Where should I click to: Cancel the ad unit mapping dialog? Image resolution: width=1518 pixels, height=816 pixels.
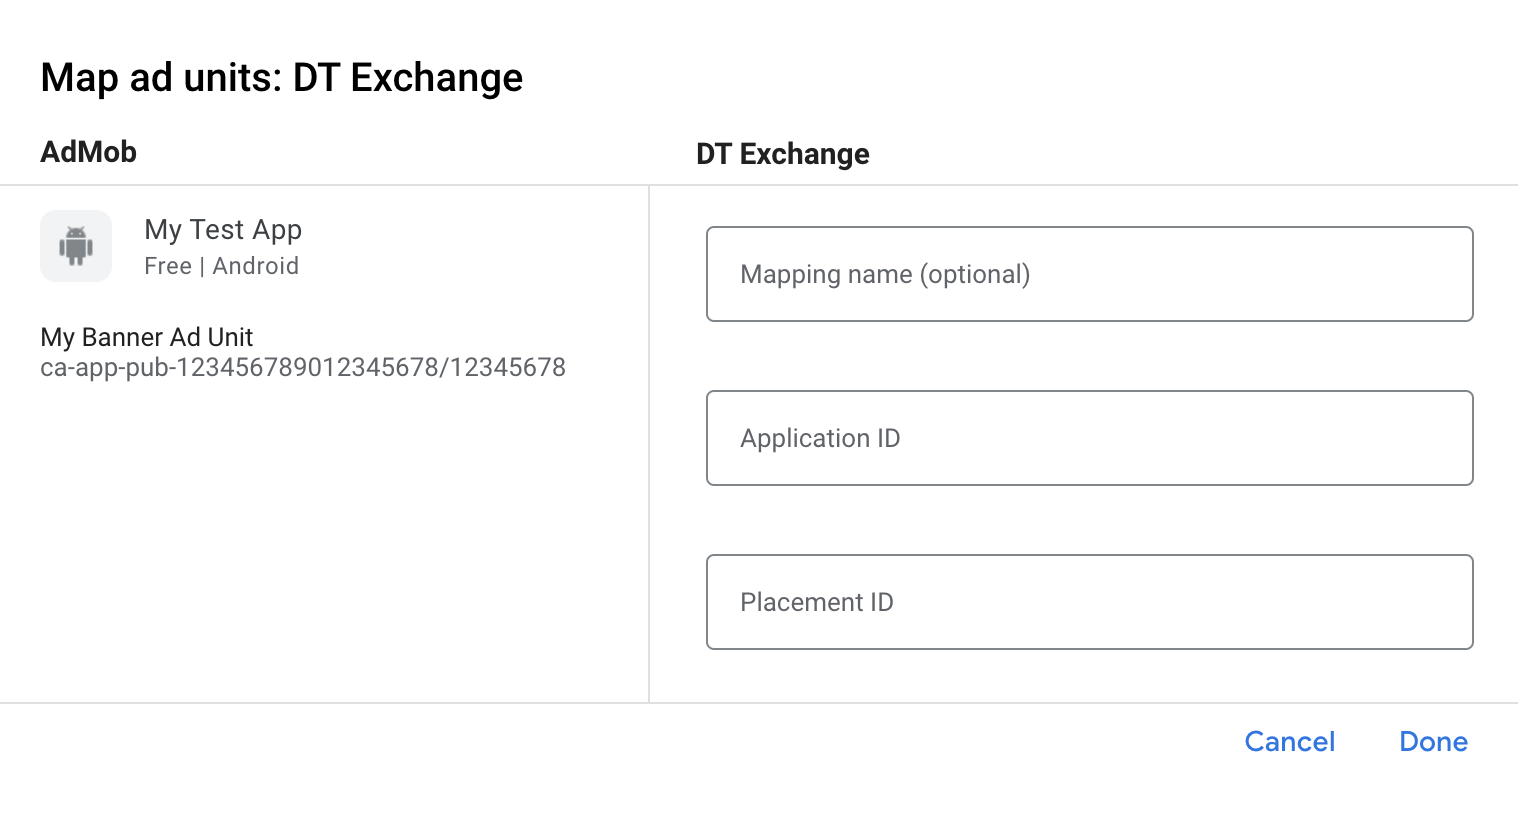1289,742
